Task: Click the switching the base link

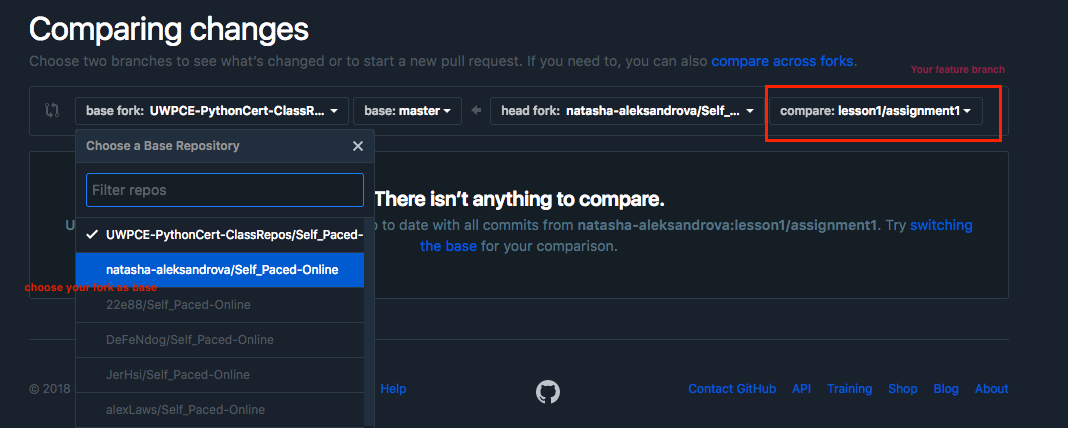Action: click(940, 226)
